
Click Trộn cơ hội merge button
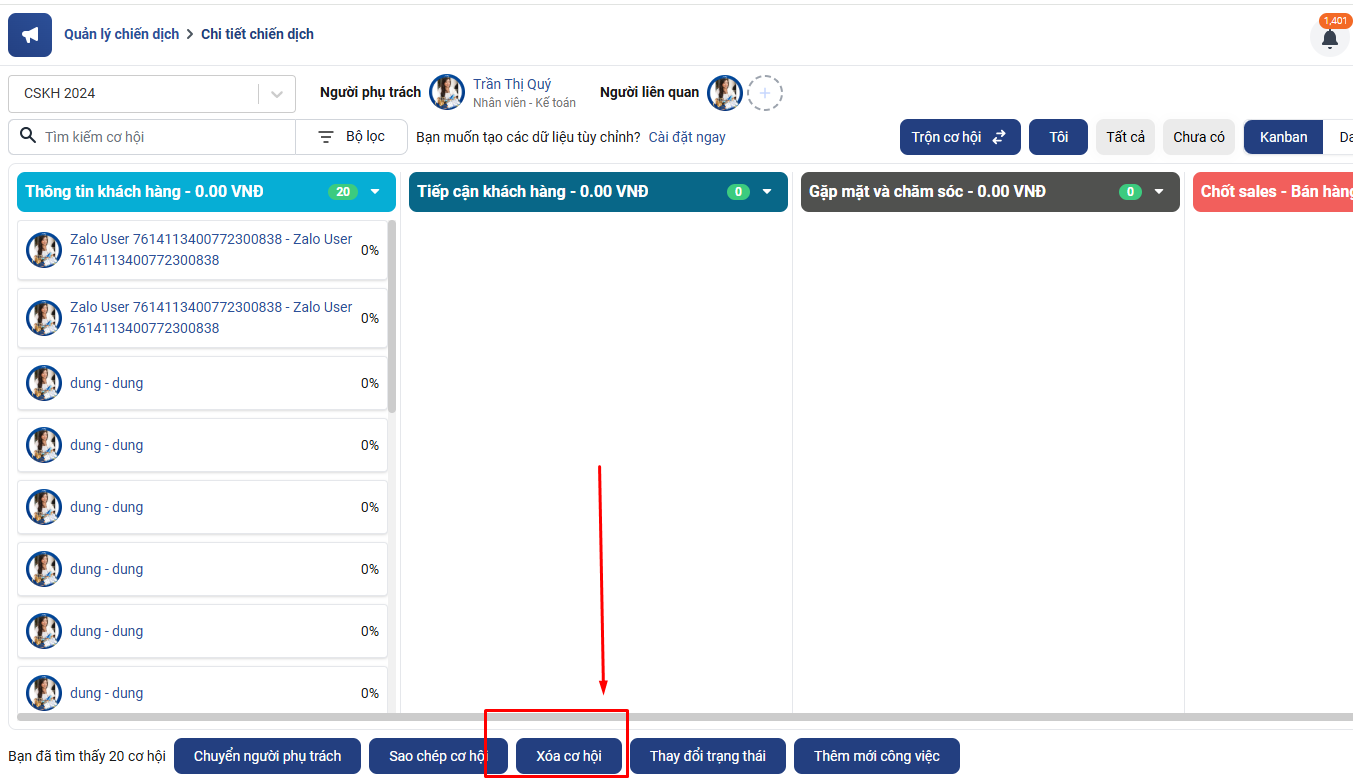pos(959,137)
